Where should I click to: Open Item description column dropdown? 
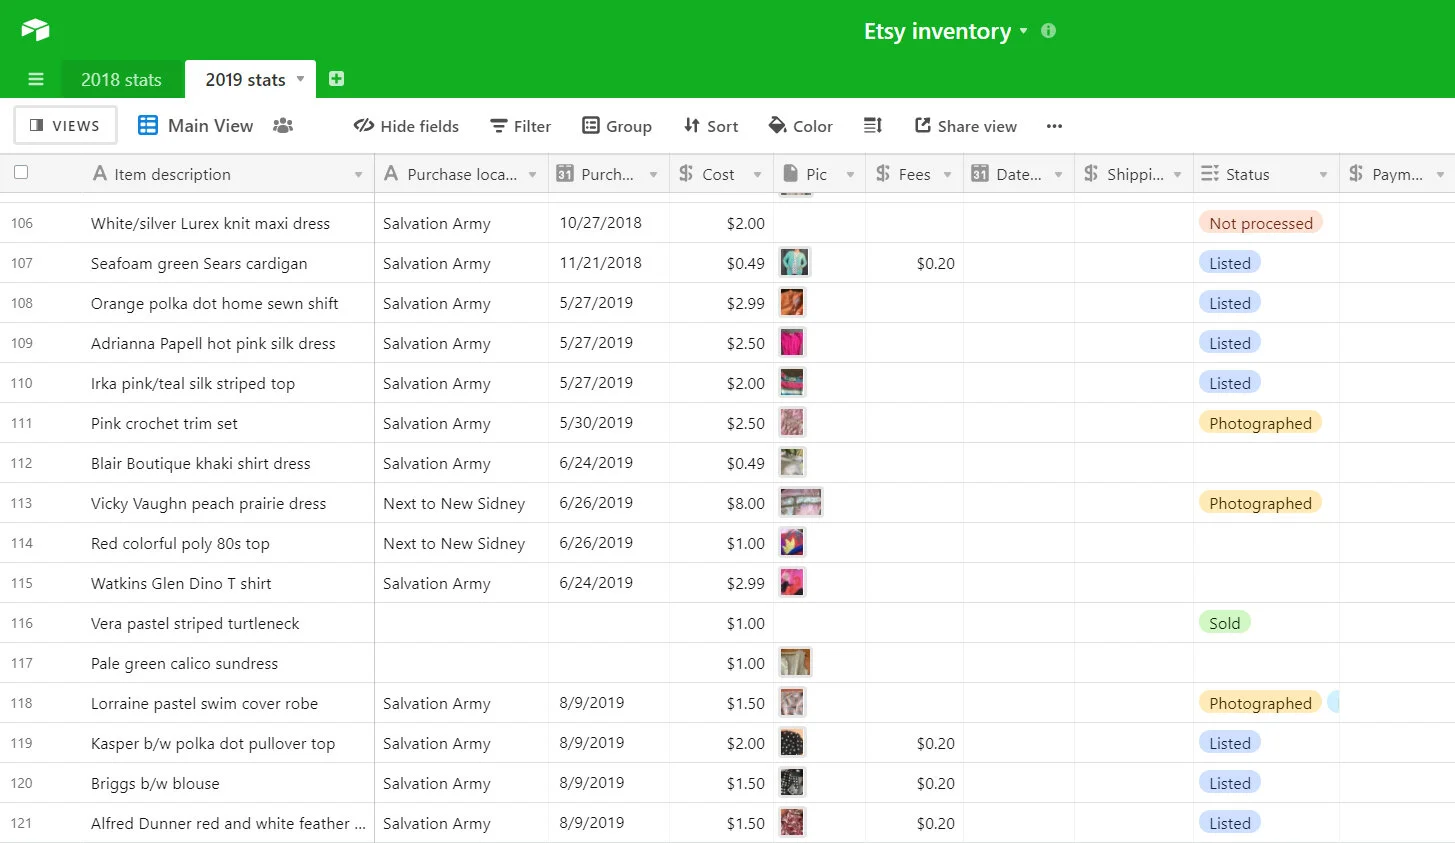click(358, 175)
